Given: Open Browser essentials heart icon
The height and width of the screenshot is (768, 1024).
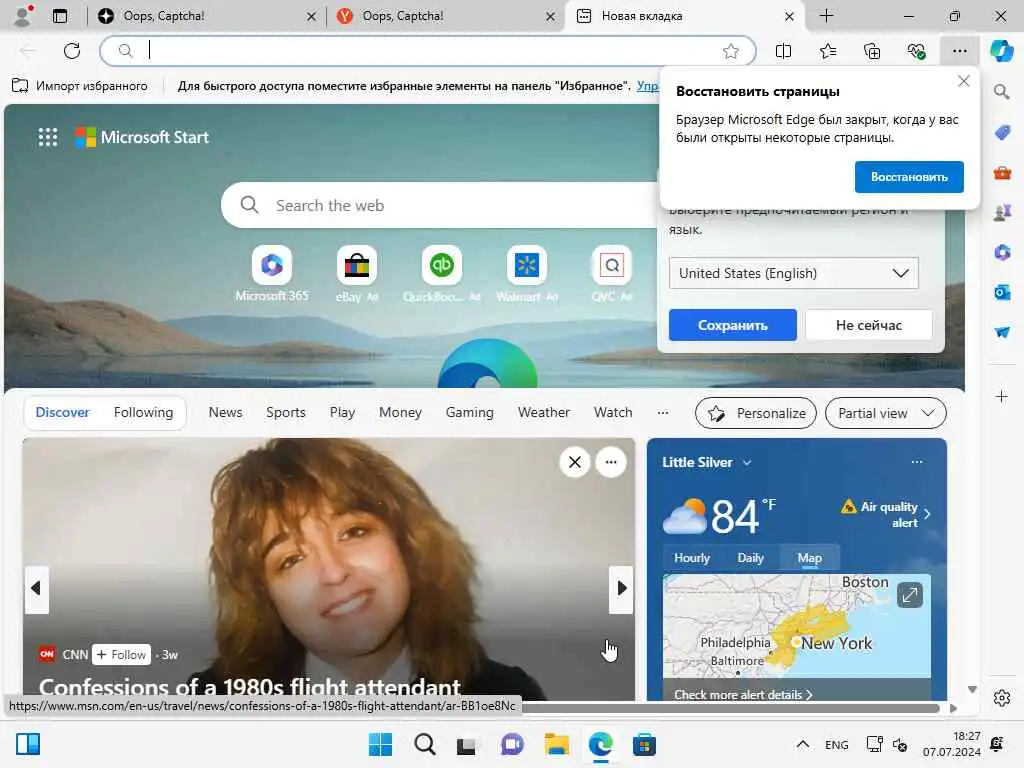Looking at the screenshot, I should pyautogui.click(x=916, y=51).
